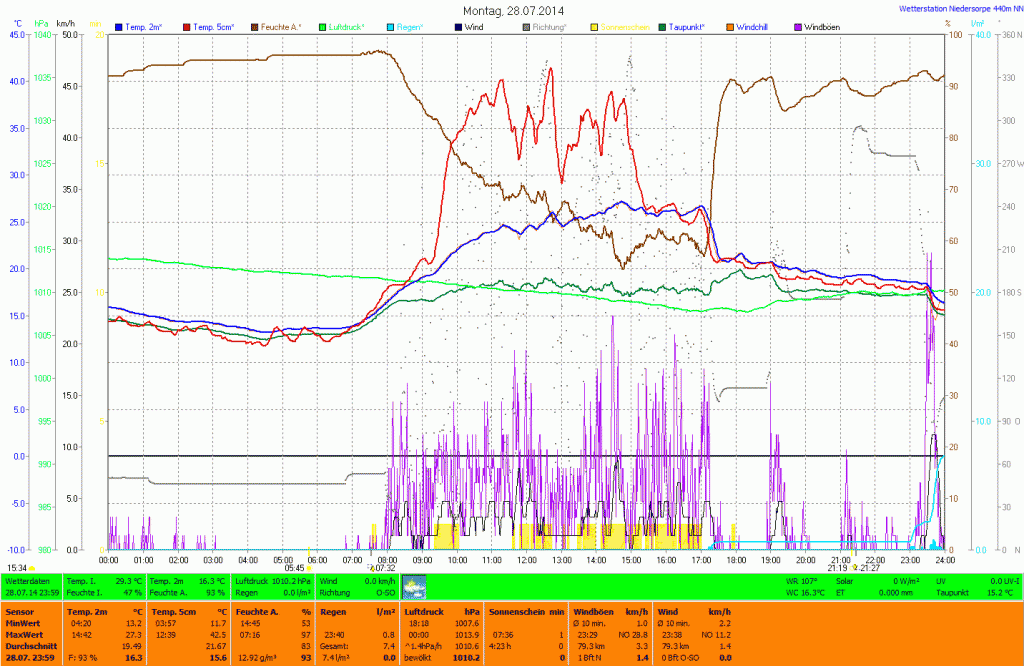1024x666 pixels.
Task: Click the 12:00 label on the time axis
Action: [x=527, y=560]
